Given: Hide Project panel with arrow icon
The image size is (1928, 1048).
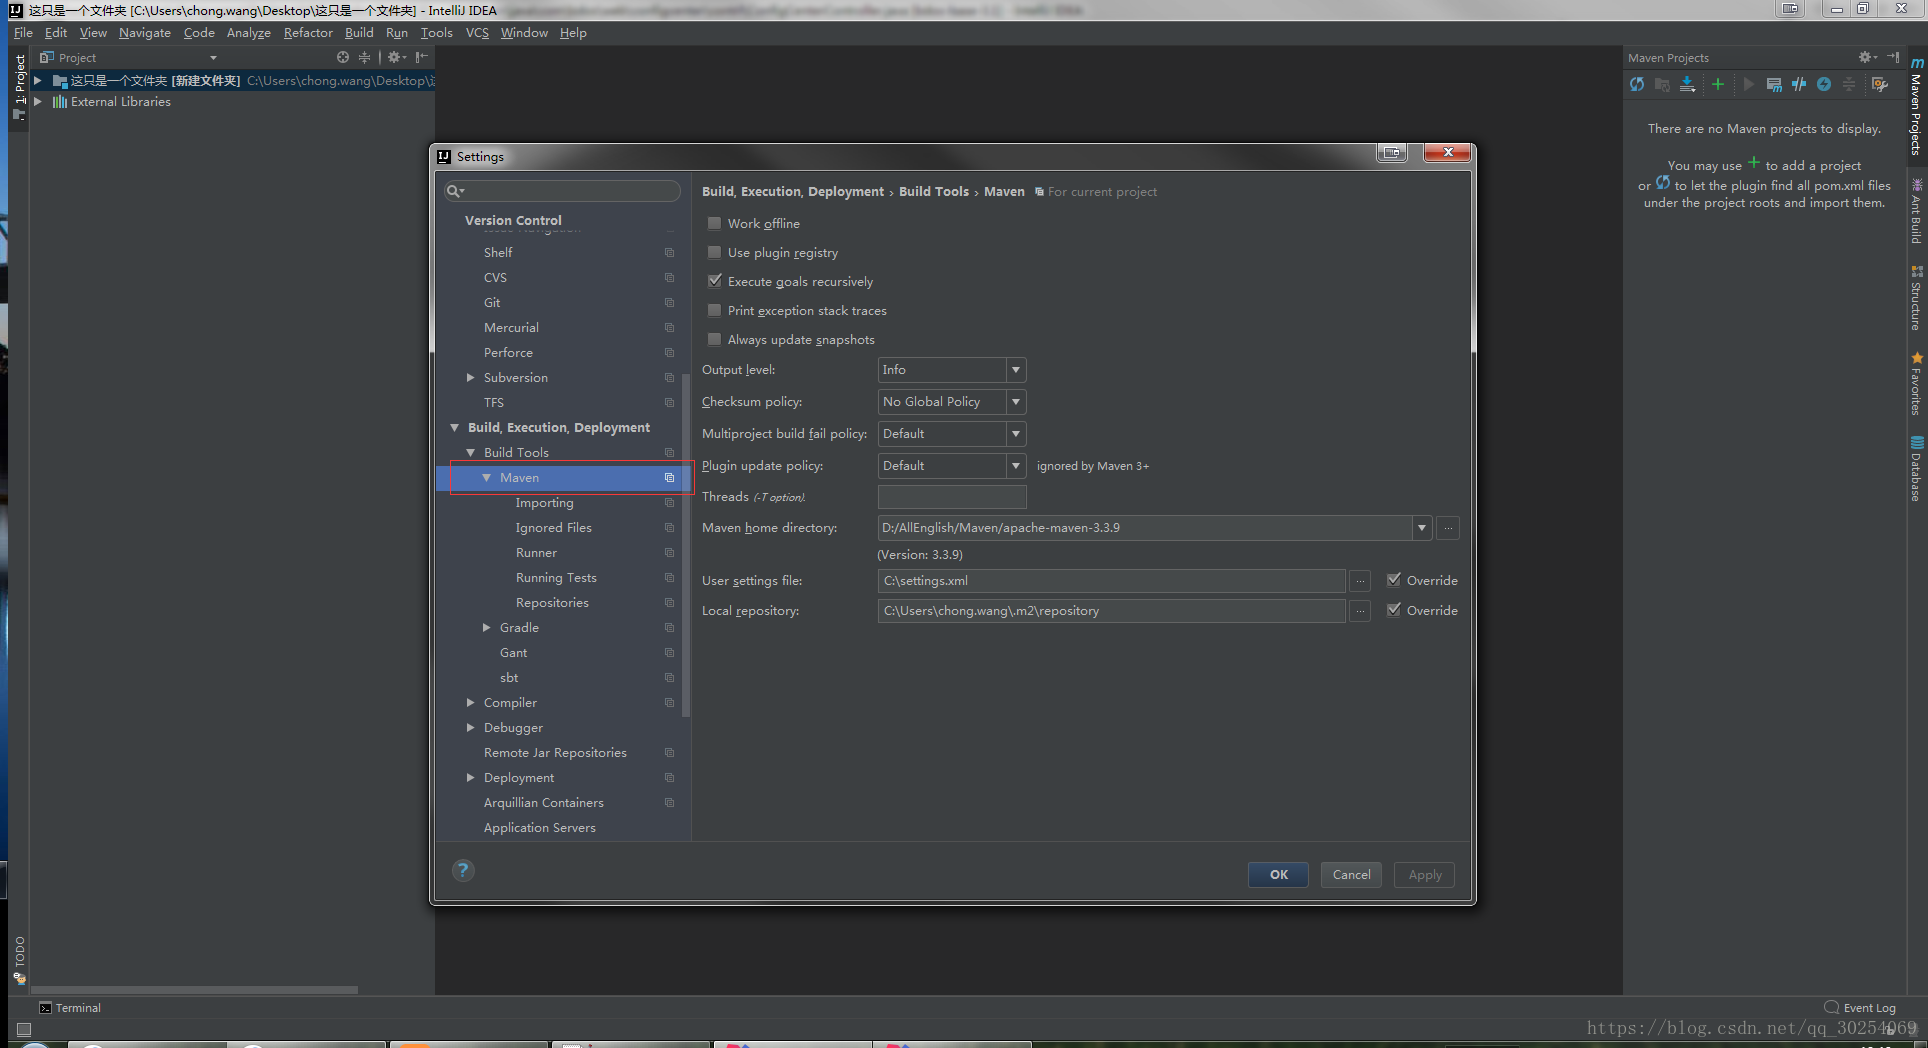Looking at the screenshot, I should tap(422, 57).
